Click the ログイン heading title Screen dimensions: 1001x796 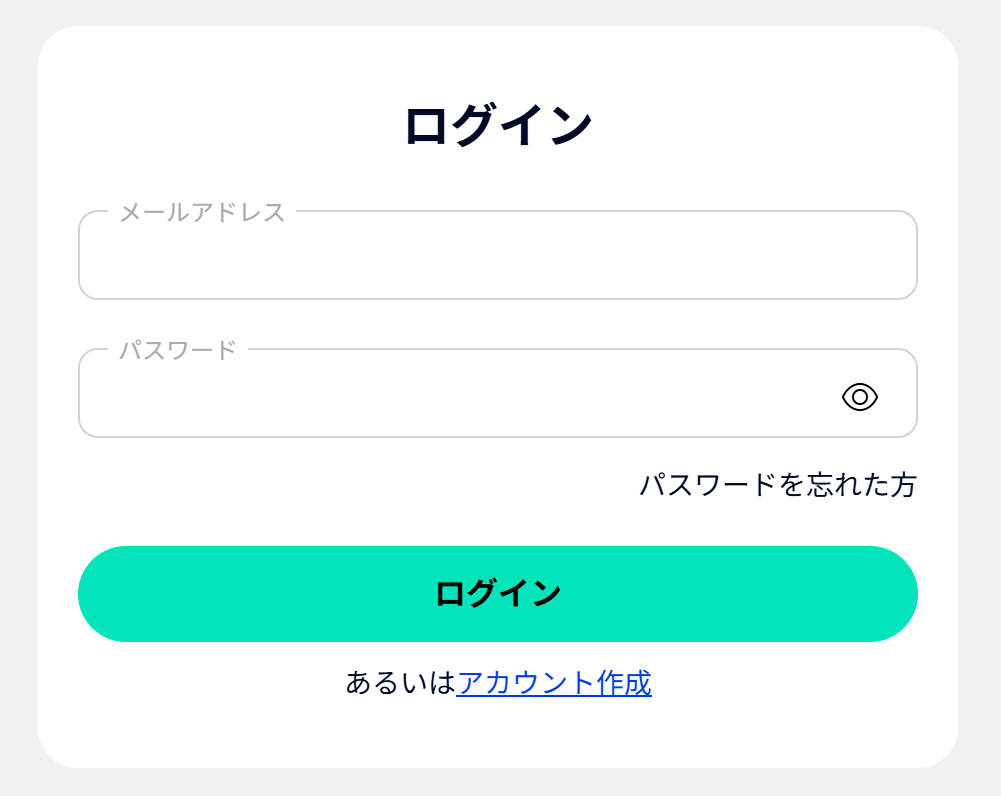(x=498, y=127)
